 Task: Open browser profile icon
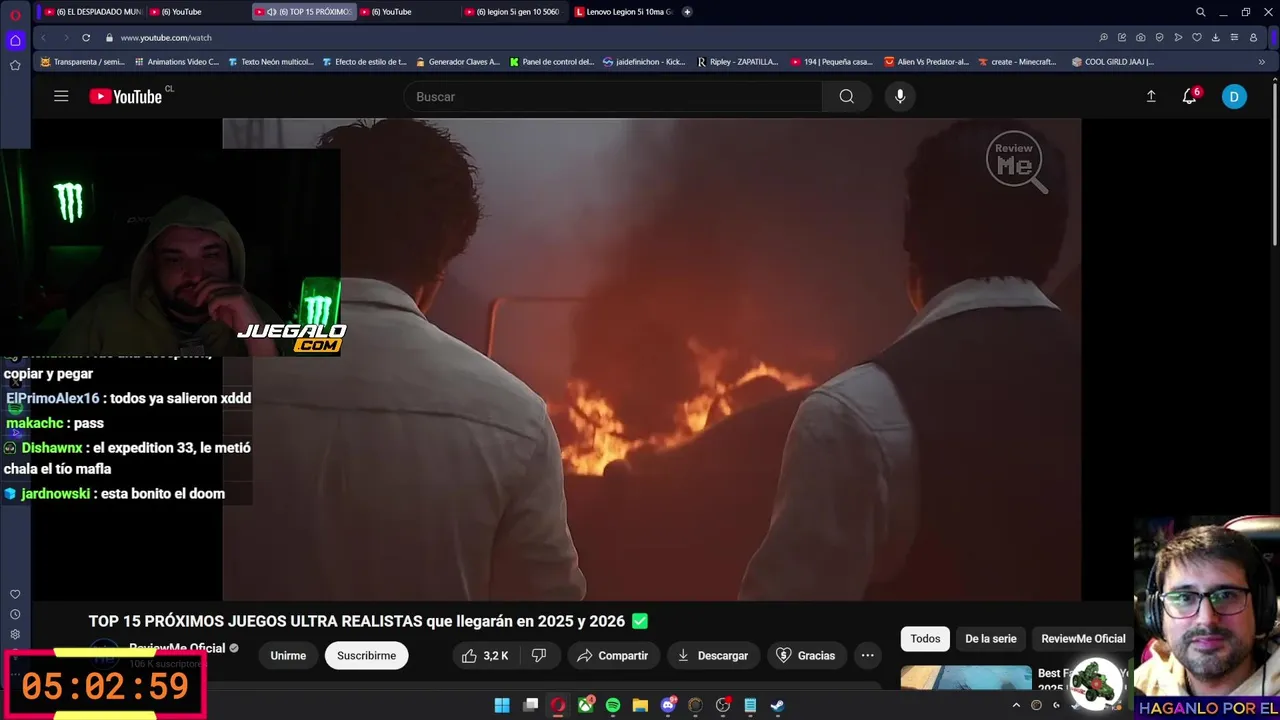(x=1253, y=37)
